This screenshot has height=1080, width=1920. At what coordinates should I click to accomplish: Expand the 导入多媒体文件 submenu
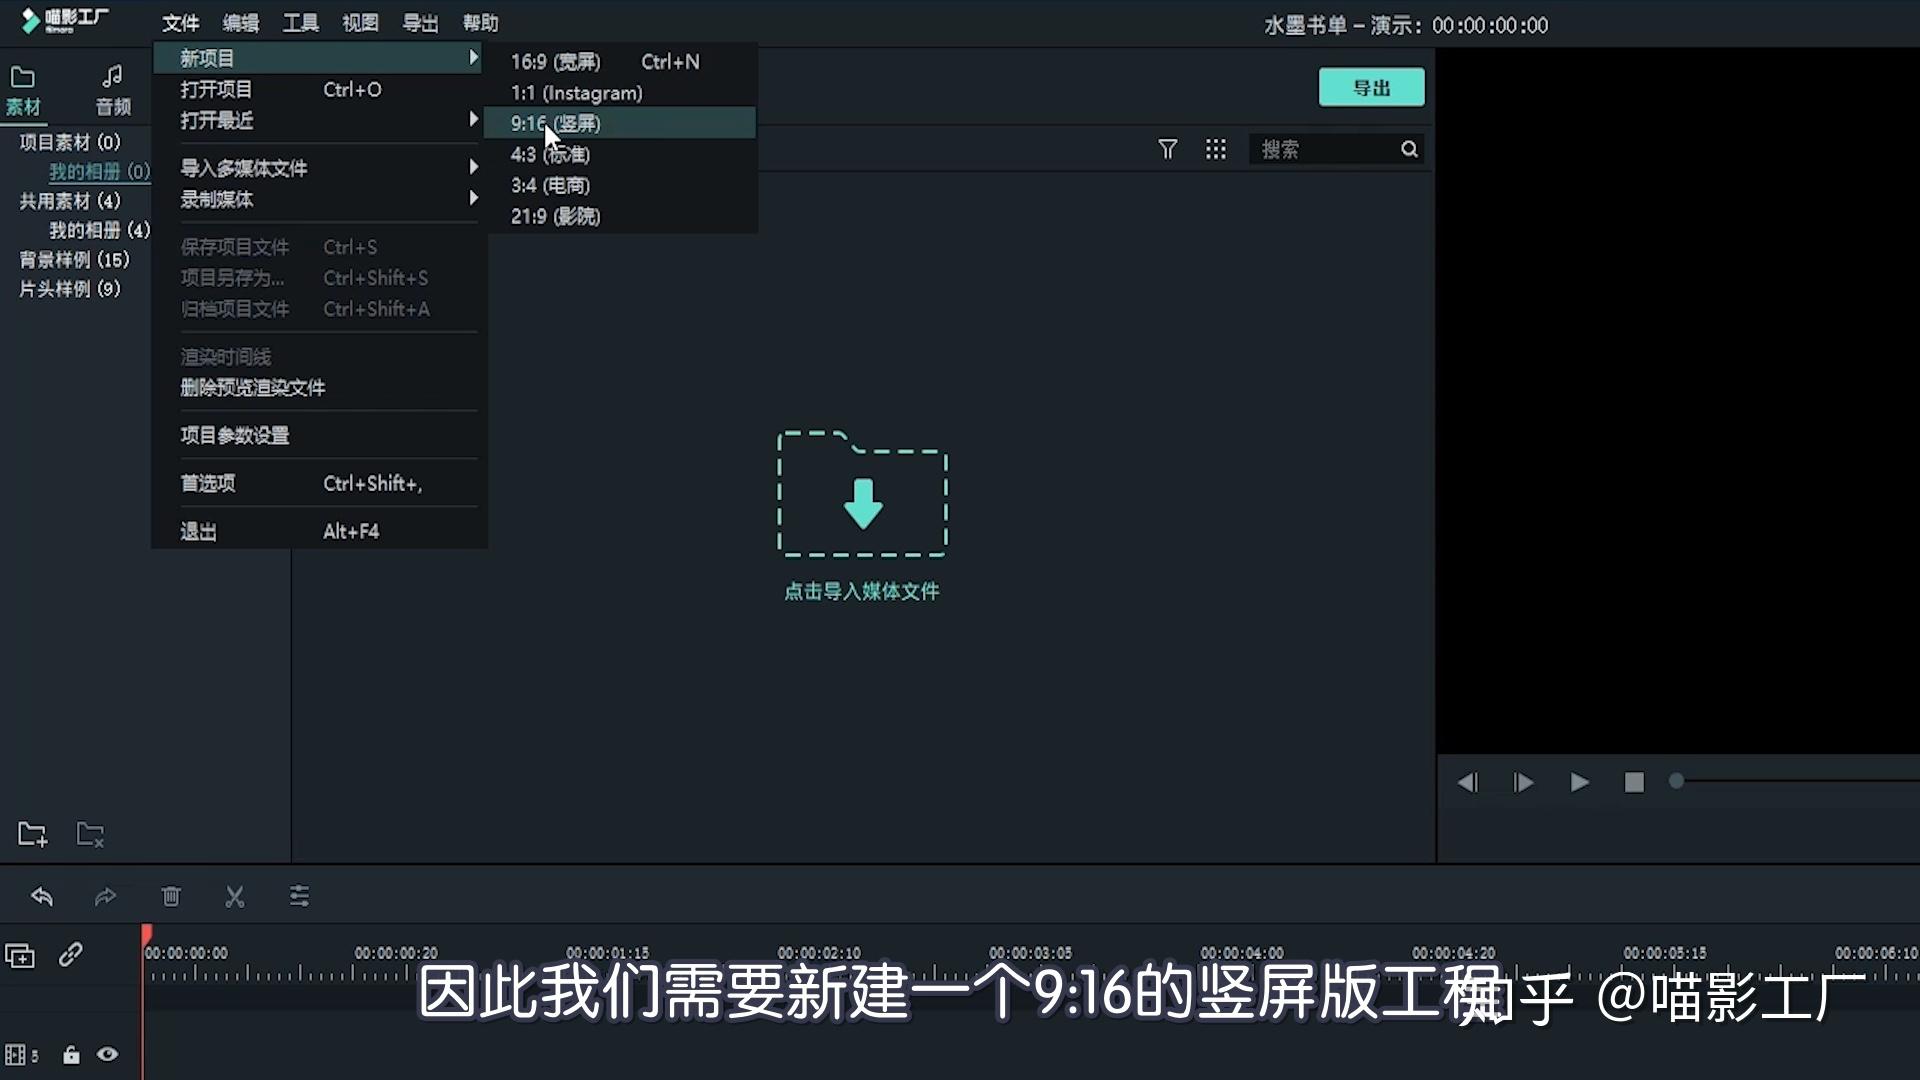point(319,167)
